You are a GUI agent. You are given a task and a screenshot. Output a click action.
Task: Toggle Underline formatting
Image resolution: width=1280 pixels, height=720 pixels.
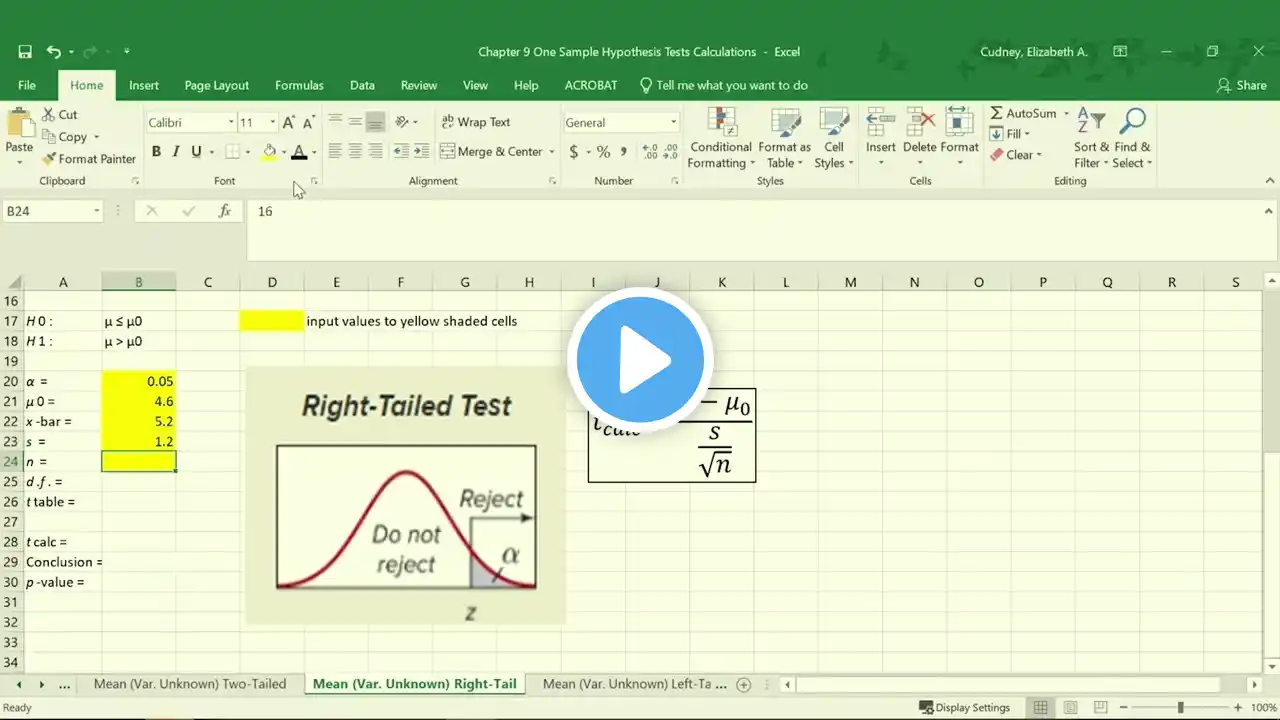tap(196, 152)
